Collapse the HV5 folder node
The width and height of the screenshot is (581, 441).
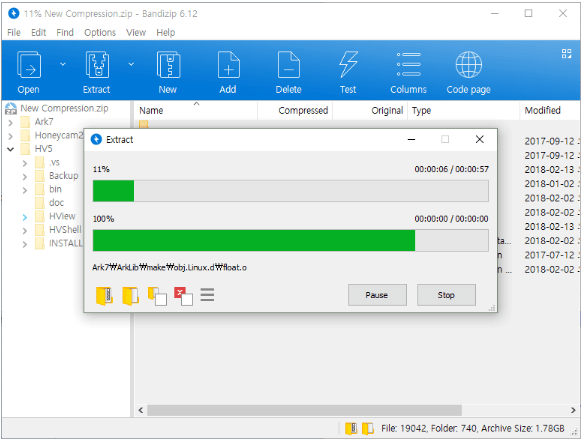click(10, 149)
